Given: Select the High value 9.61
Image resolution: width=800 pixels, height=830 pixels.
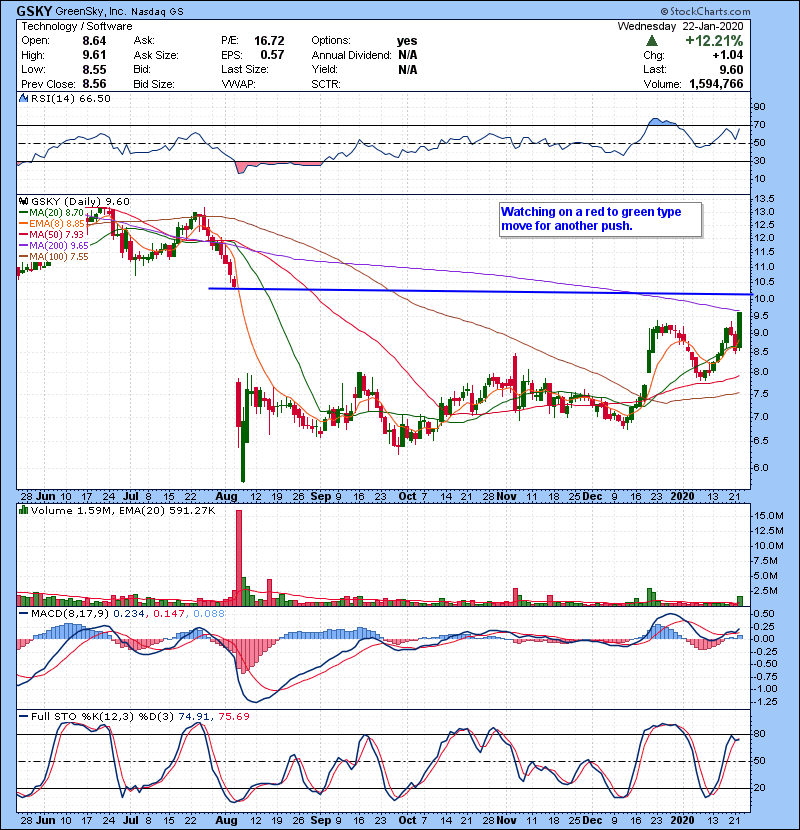Looking at the screenshot, I should tap(94, 55).
